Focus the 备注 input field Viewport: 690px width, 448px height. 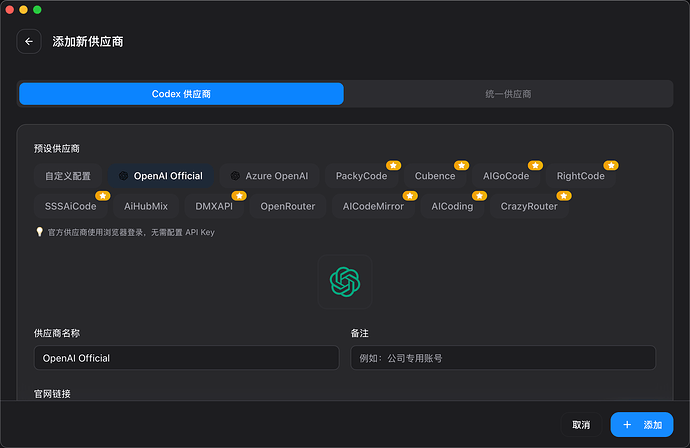(x=503, y=358)
